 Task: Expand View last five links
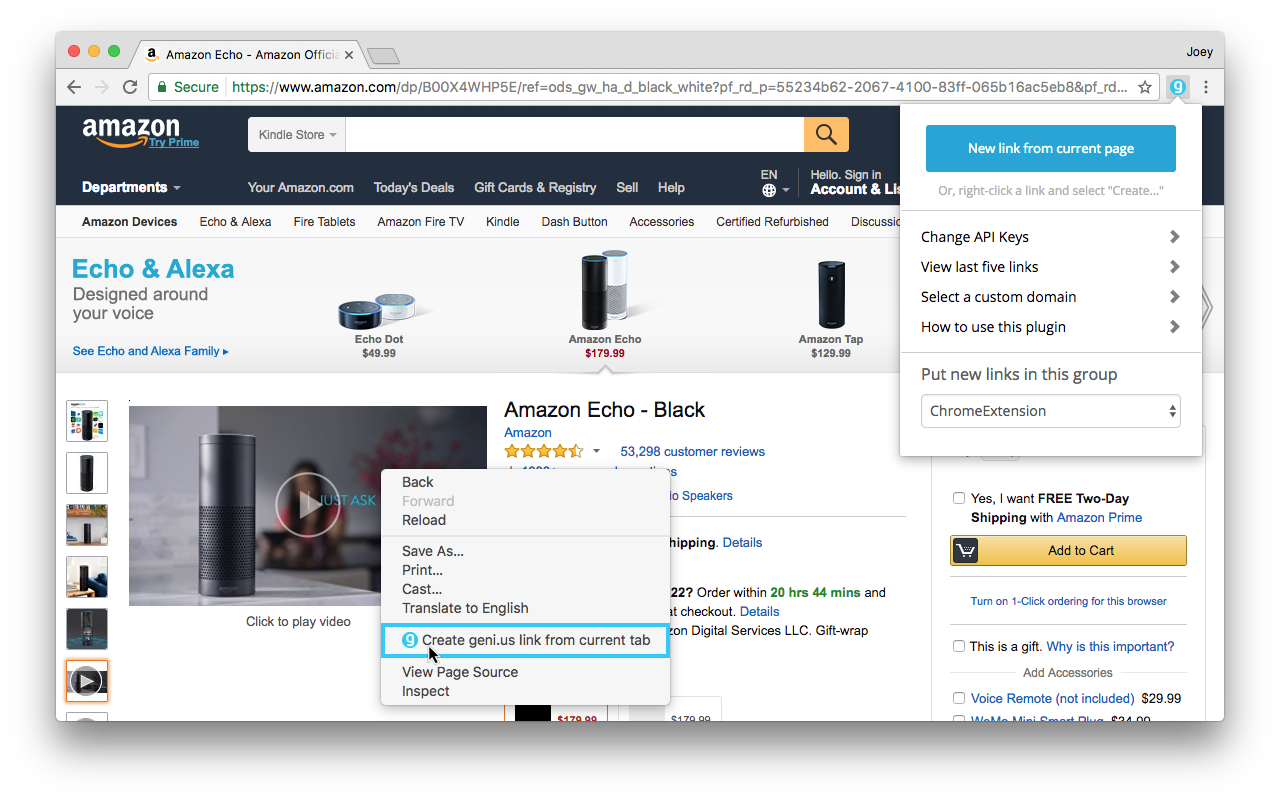point(1050,267)
